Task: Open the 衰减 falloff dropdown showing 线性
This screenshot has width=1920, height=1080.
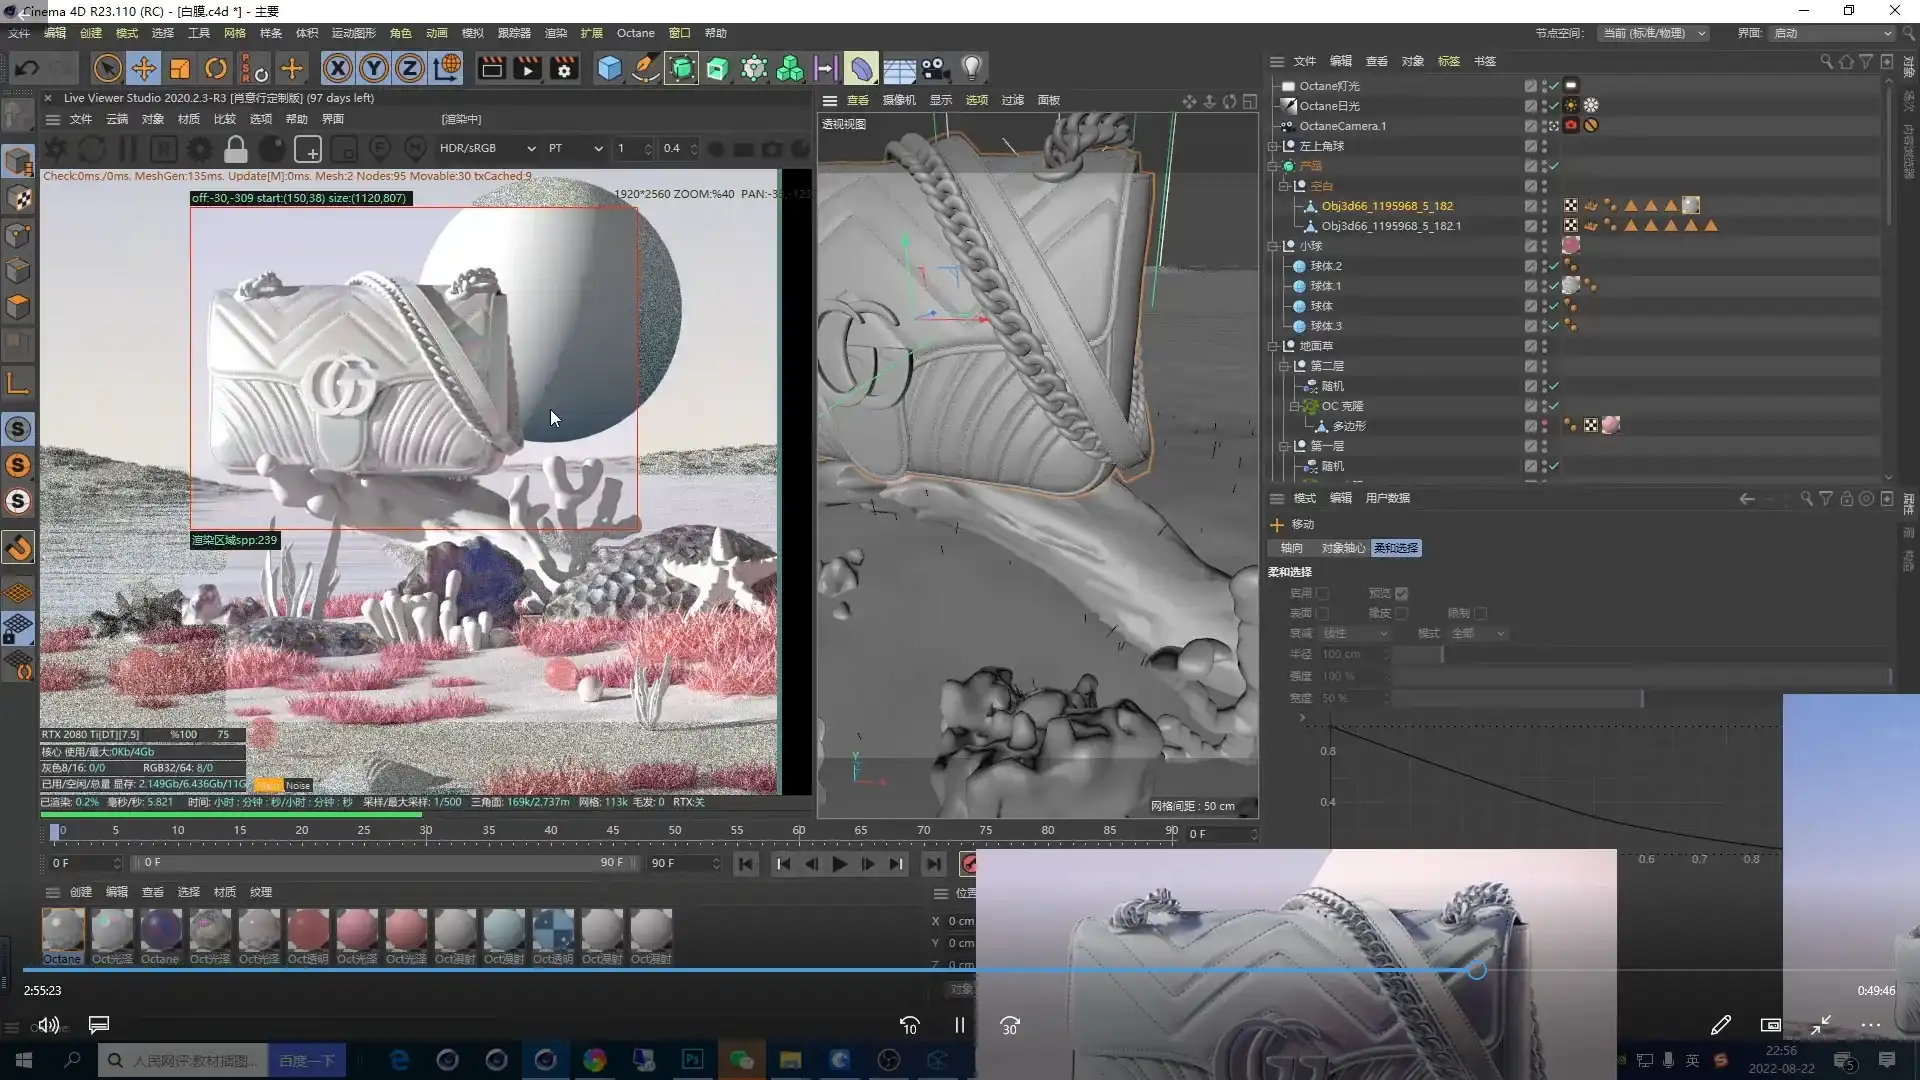Action: [x=1353, y=634]
